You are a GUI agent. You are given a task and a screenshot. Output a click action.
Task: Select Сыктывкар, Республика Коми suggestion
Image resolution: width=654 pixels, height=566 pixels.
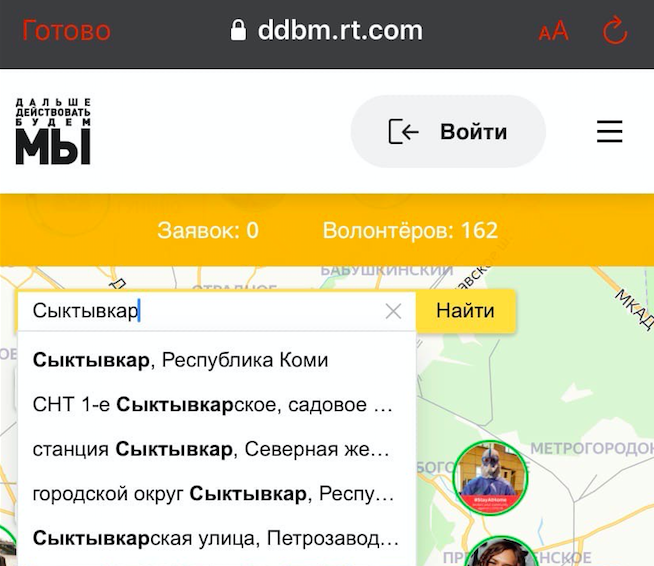181,360
